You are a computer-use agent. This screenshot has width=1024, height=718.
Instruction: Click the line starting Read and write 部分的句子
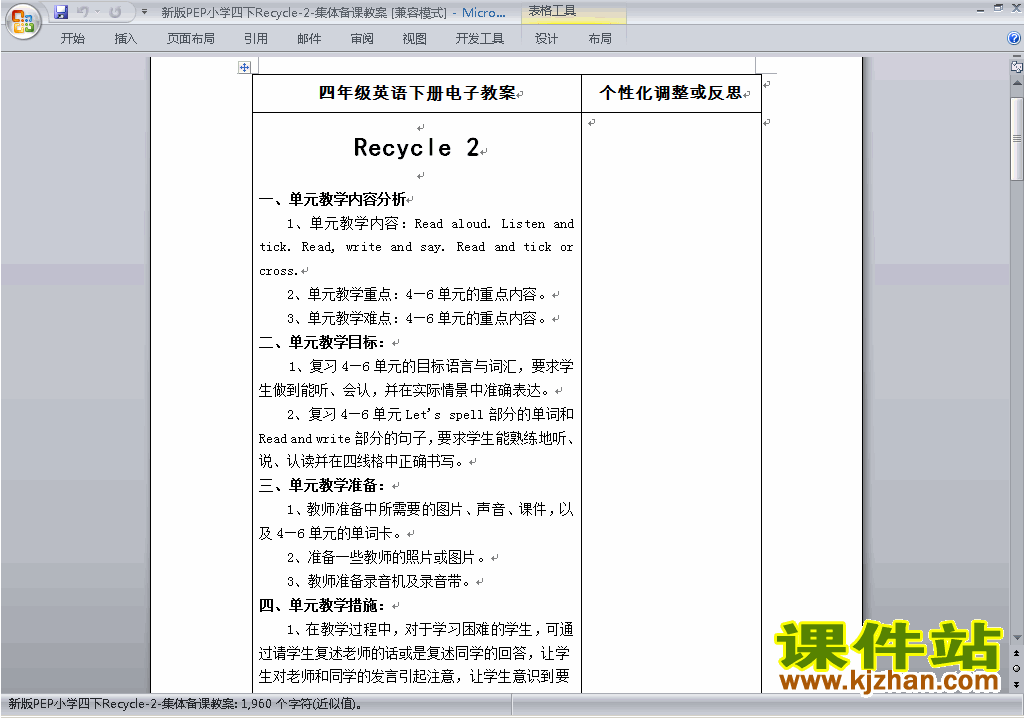pos(416,438)
